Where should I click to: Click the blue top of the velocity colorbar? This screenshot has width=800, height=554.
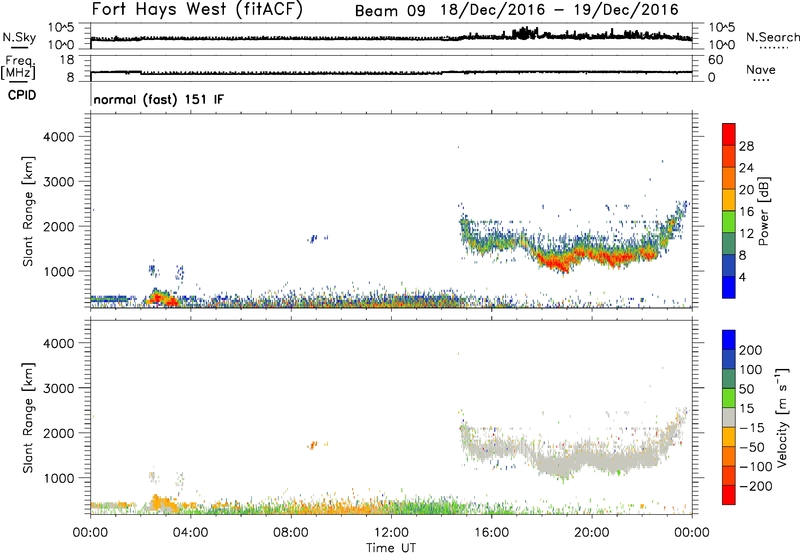729,340
